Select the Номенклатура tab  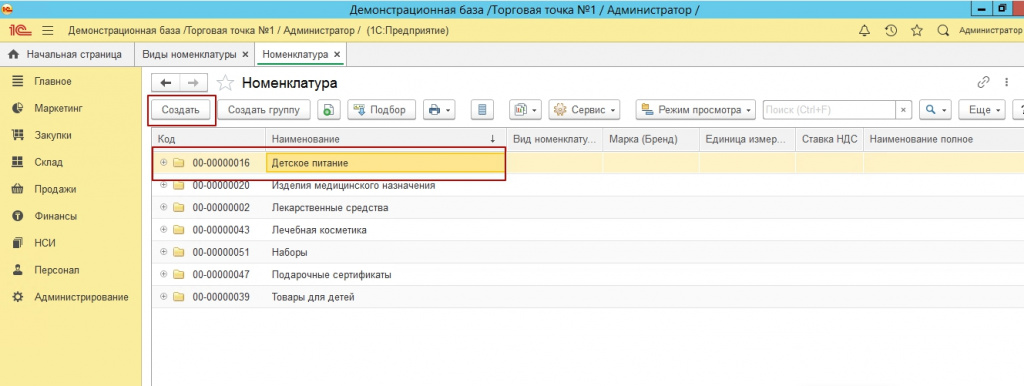[x=295, y=54]
